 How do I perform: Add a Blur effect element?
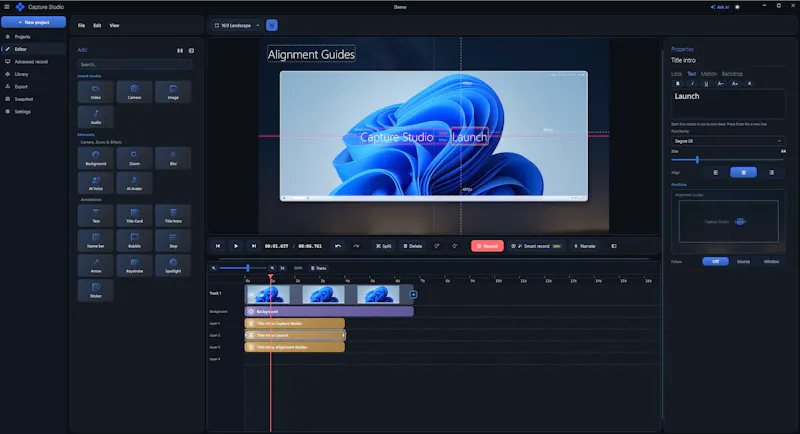(173, 158)
